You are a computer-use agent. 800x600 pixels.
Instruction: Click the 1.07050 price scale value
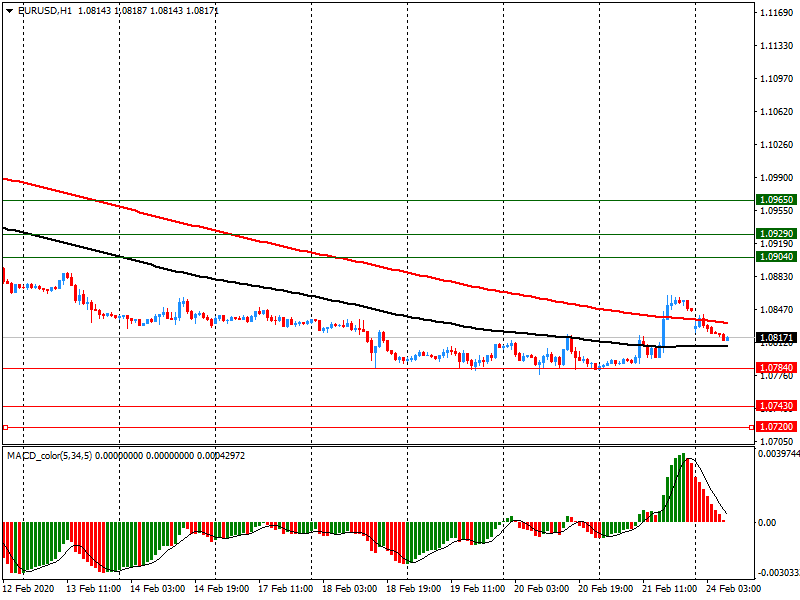(x=777, y=441)
